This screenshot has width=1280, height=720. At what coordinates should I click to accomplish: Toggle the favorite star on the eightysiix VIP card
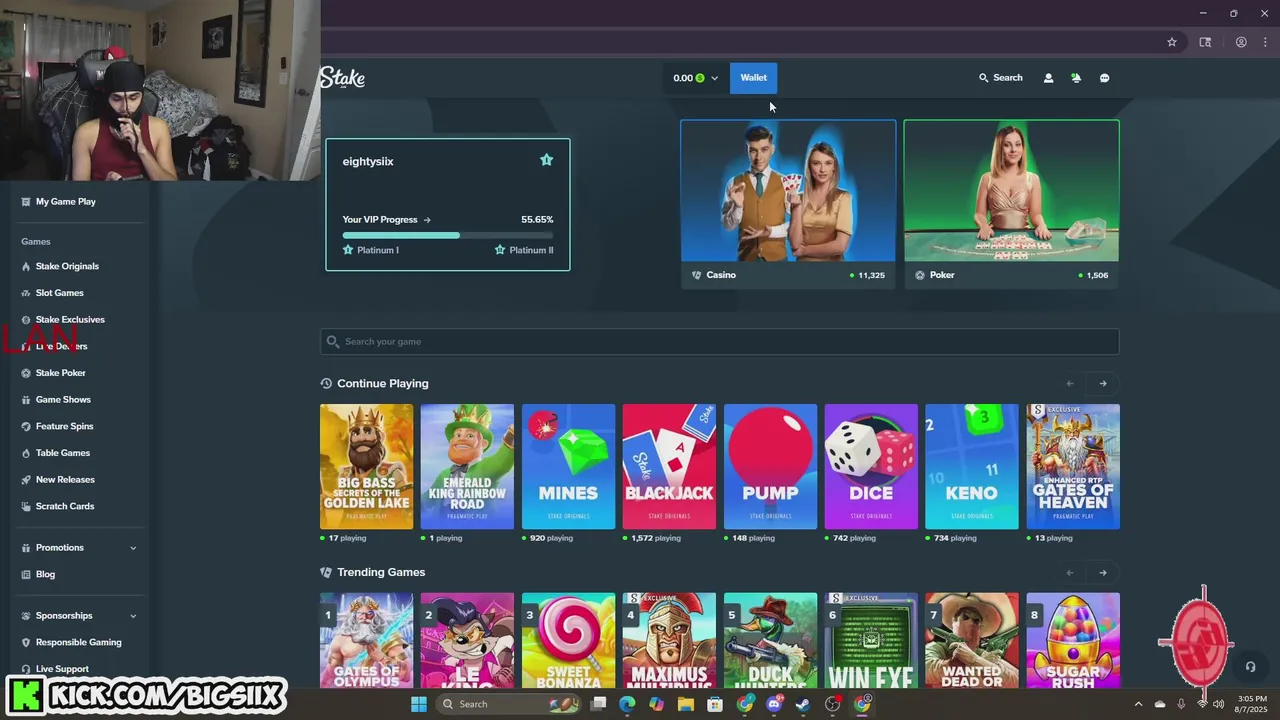(546, 160)
